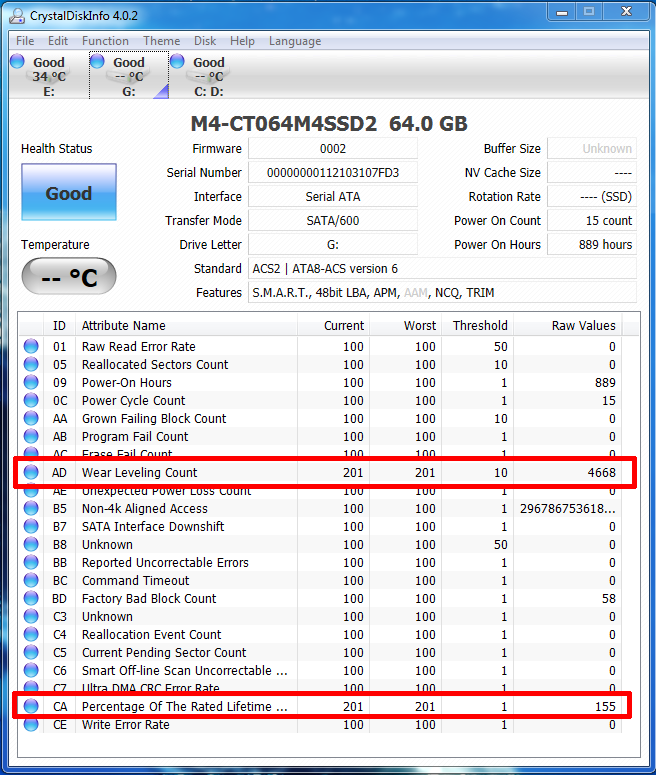This screenshot has width=656, height=775.
Task: Click status icon for Reallocation Event Count
Action: pyautogui.click(x=31, y=634)
